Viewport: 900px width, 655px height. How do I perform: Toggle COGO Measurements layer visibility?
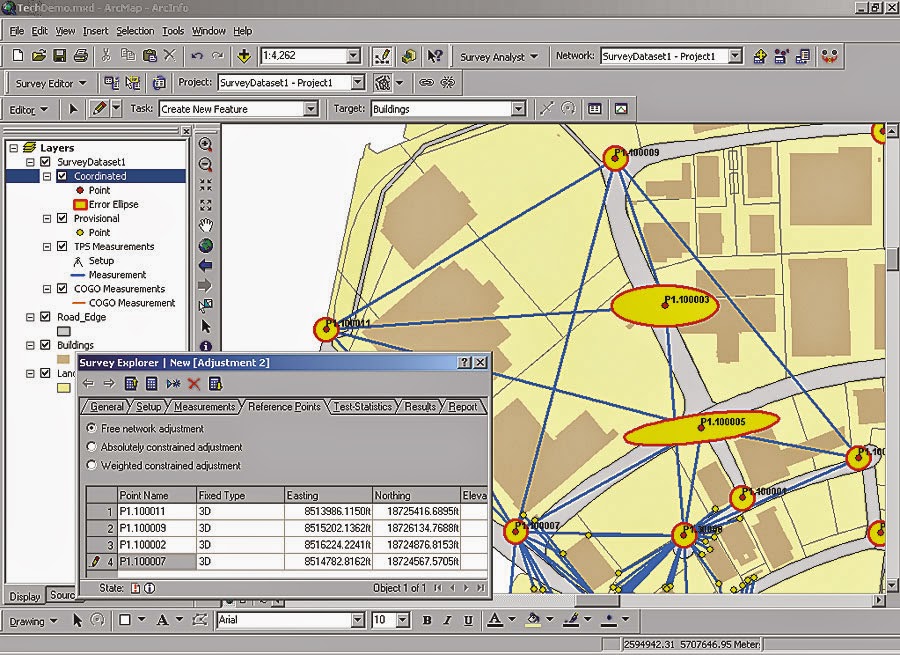click(62, 289)
